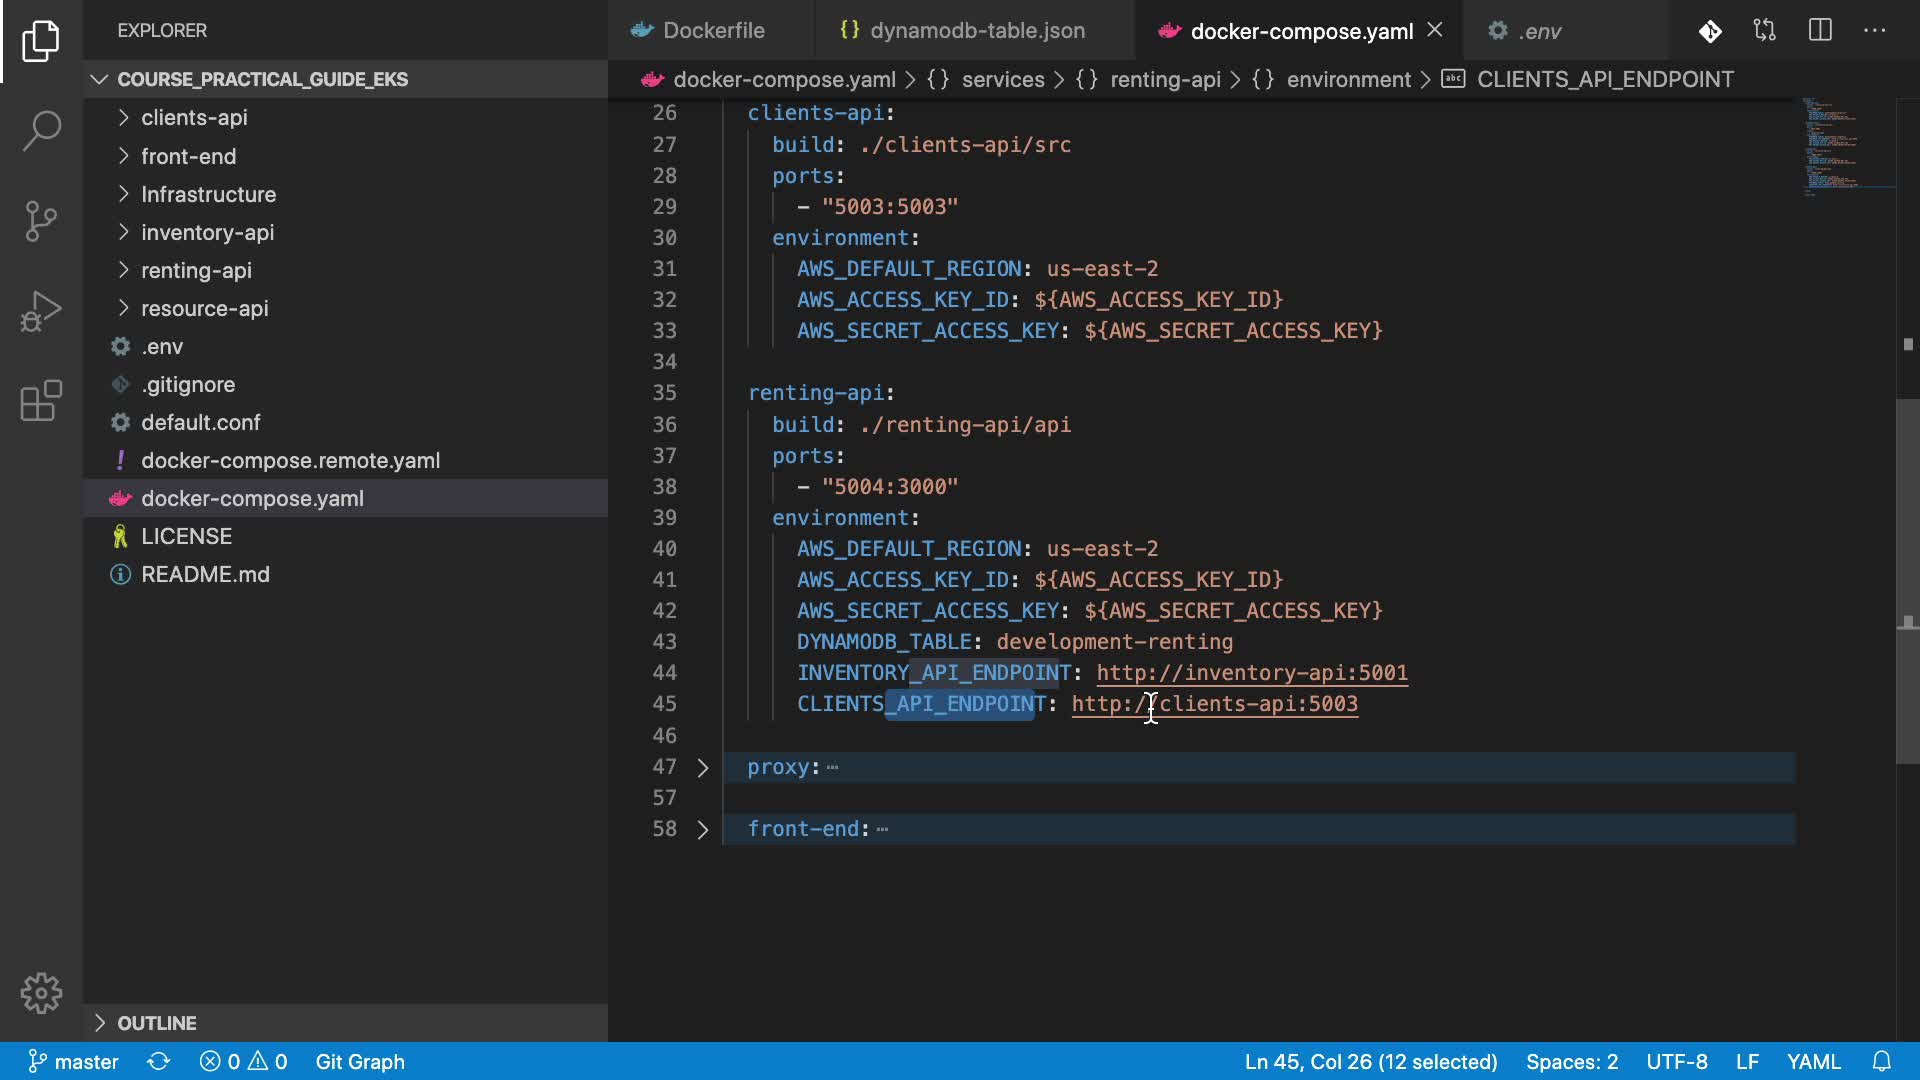Viewport: 1920px width, 1080px height.
Task: Click the Split Editor Right icon
Action: 1820,30
